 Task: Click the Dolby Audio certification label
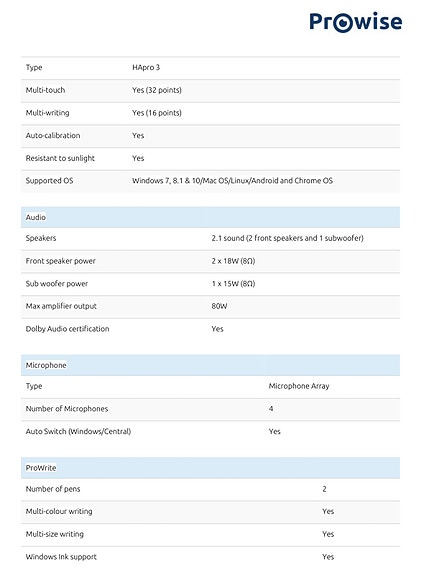point(67,329)
